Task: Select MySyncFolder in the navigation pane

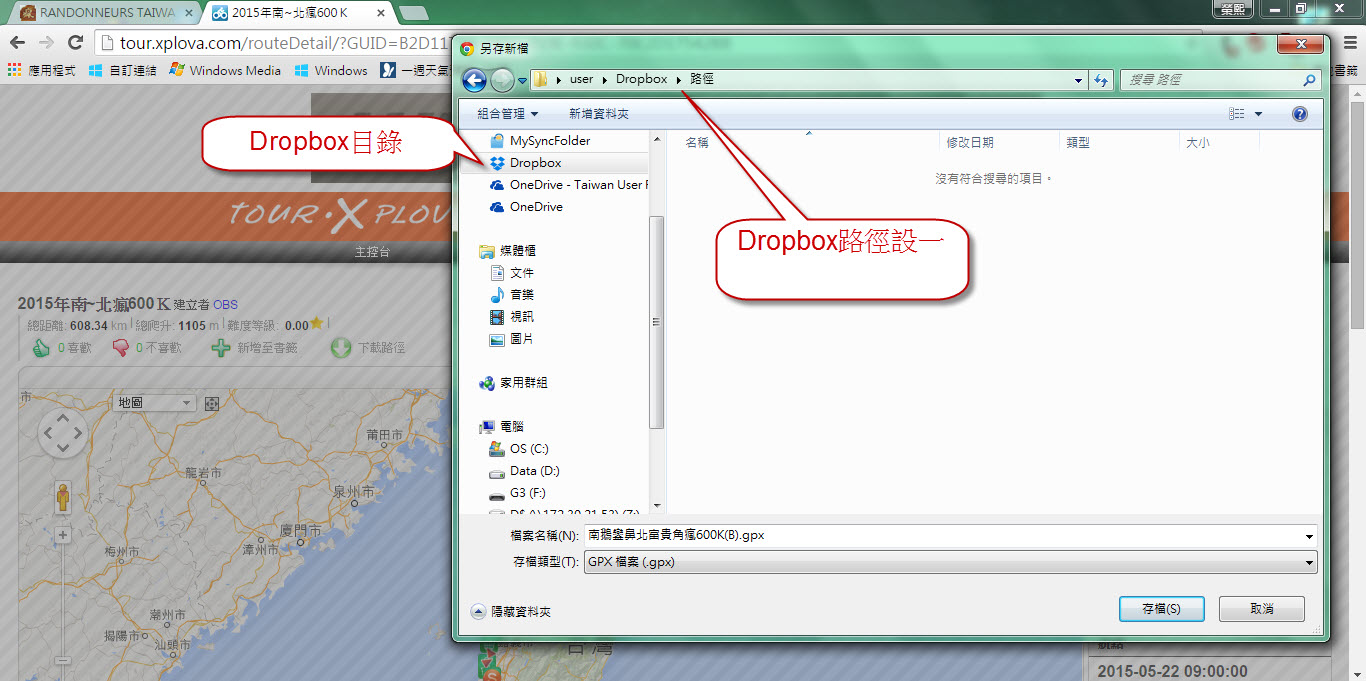Action: point(549,141)
